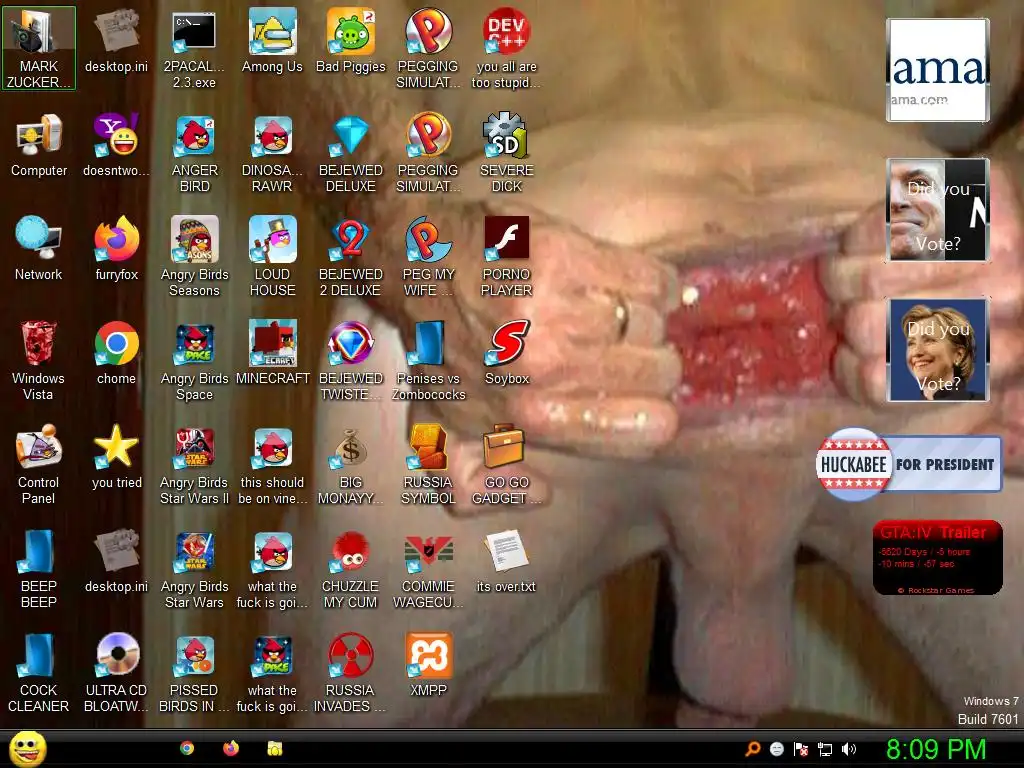Open the red Flash player icon

coord(506,257)
